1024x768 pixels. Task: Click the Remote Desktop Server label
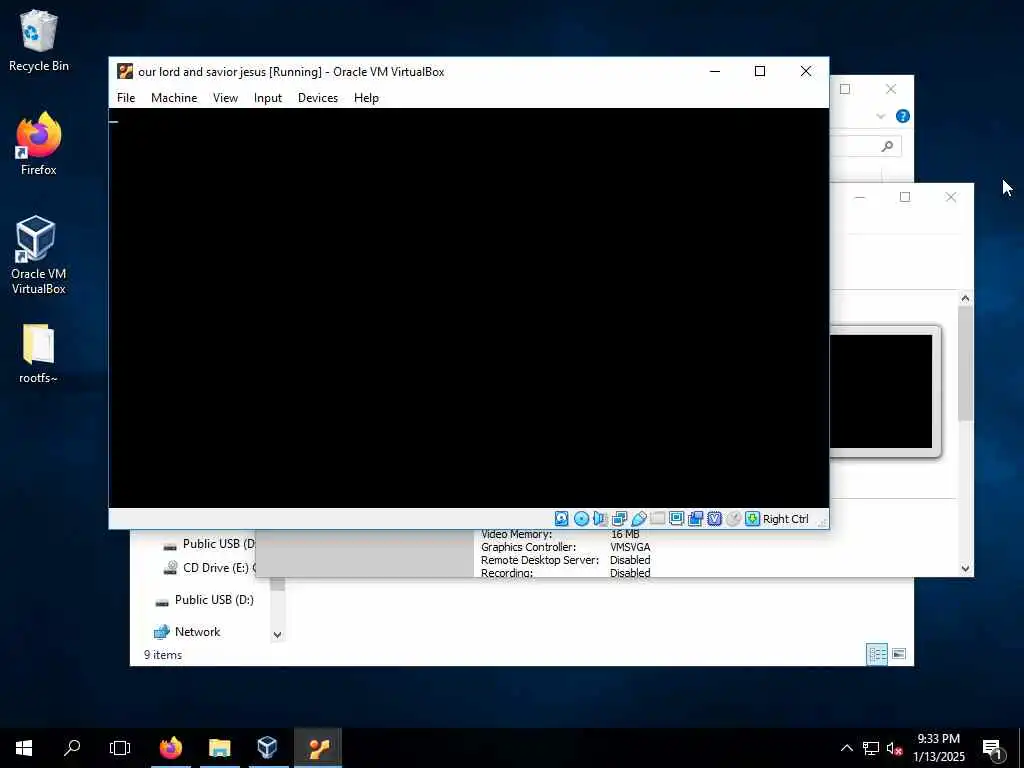coord(539,560)
